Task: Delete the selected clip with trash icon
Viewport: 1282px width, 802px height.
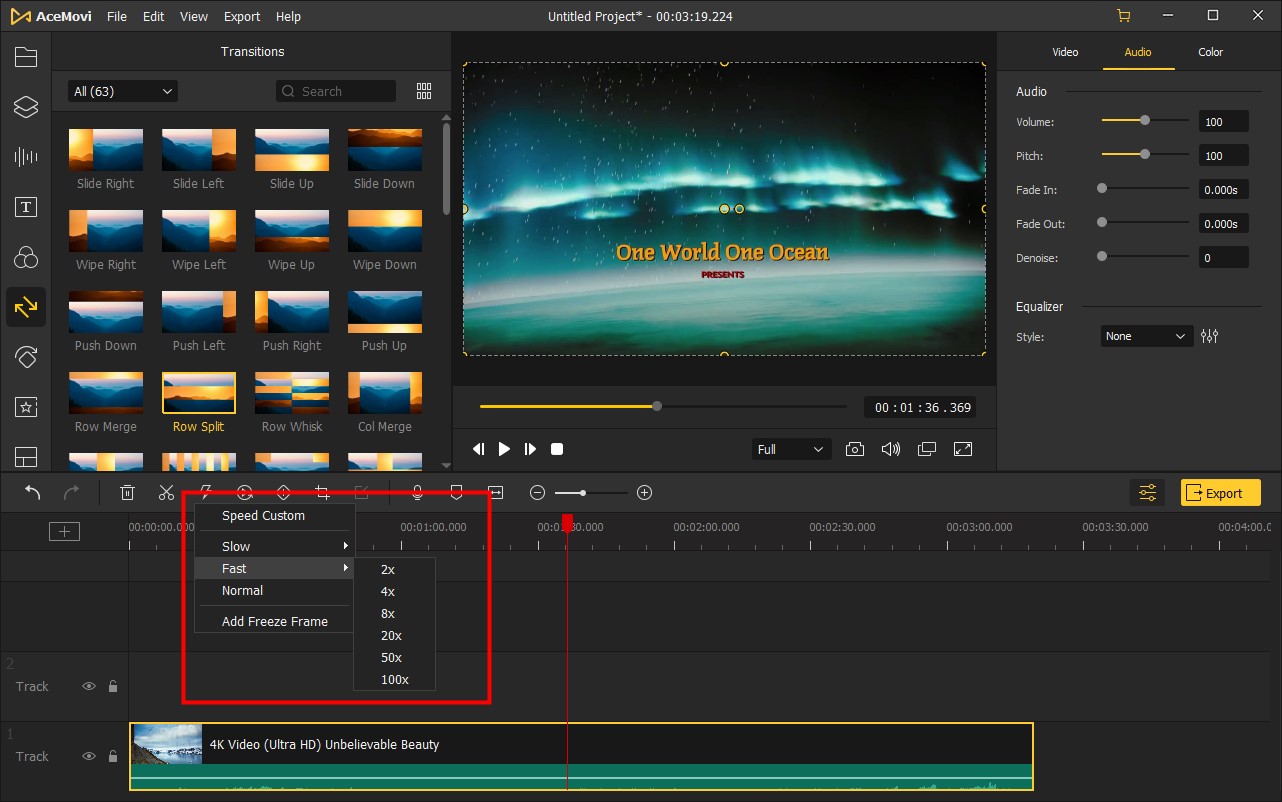Action: (128, 493)
